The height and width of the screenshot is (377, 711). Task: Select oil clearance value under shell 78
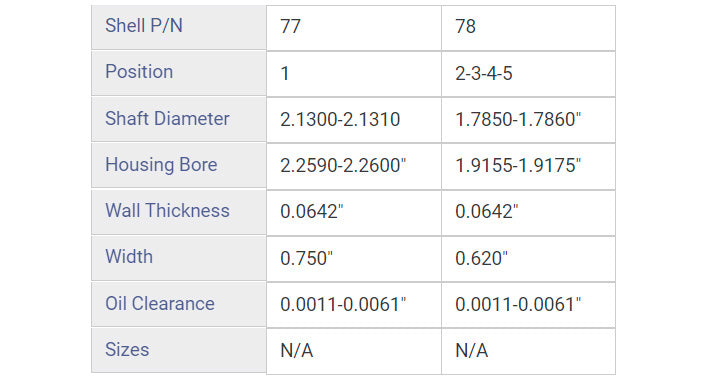(528, 305)
